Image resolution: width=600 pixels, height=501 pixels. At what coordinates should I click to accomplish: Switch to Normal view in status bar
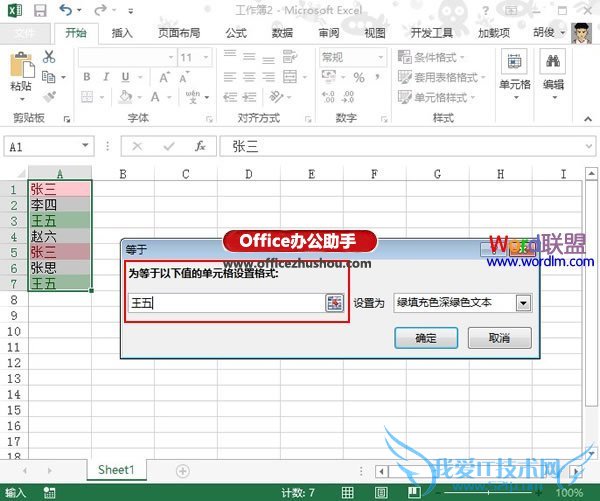point(347,492)
